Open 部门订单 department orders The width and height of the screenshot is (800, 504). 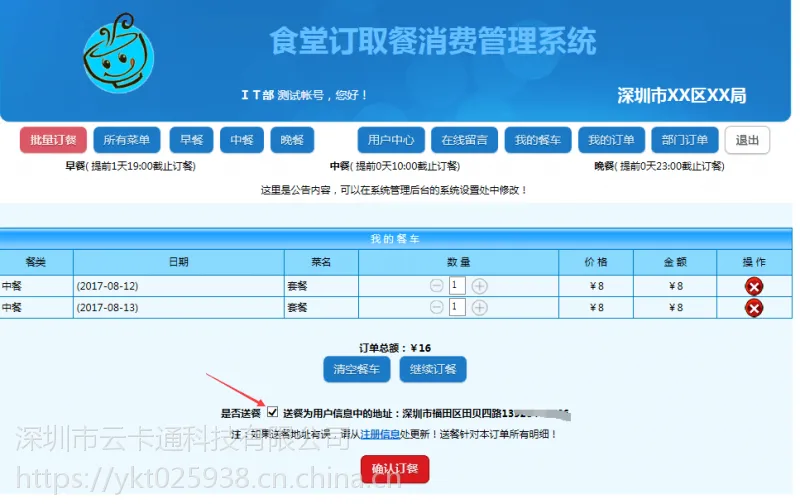685,140
